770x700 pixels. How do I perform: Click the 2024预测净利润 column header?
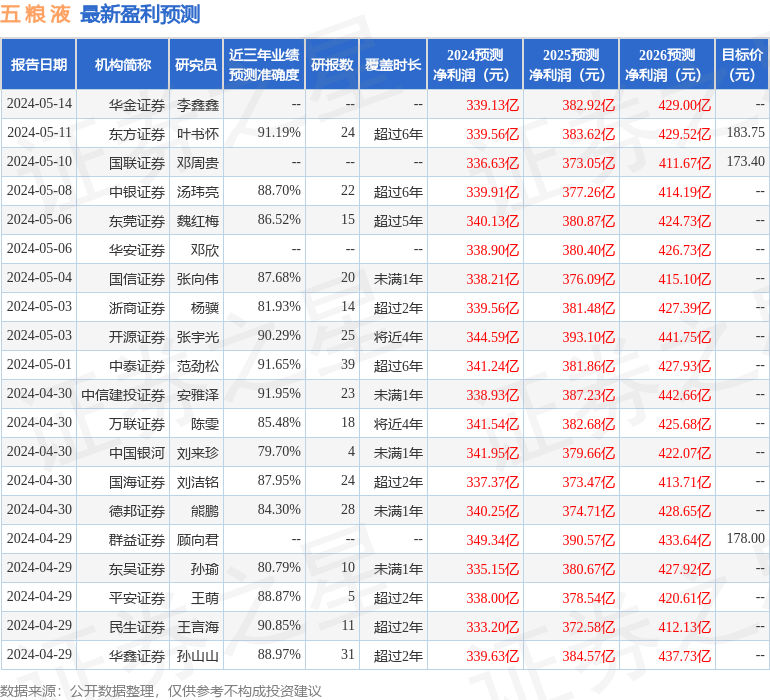[475, 65]
